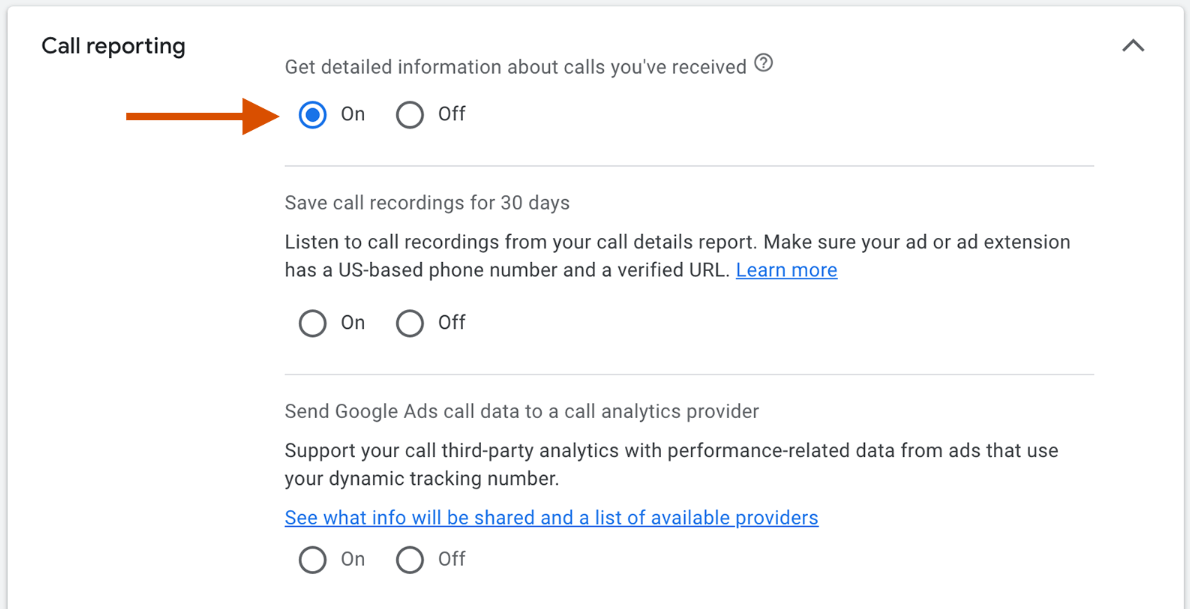1190x609 pixels.
Task: Click the 'Listen to call recordings' description text
Action: [x=677, y=243]
